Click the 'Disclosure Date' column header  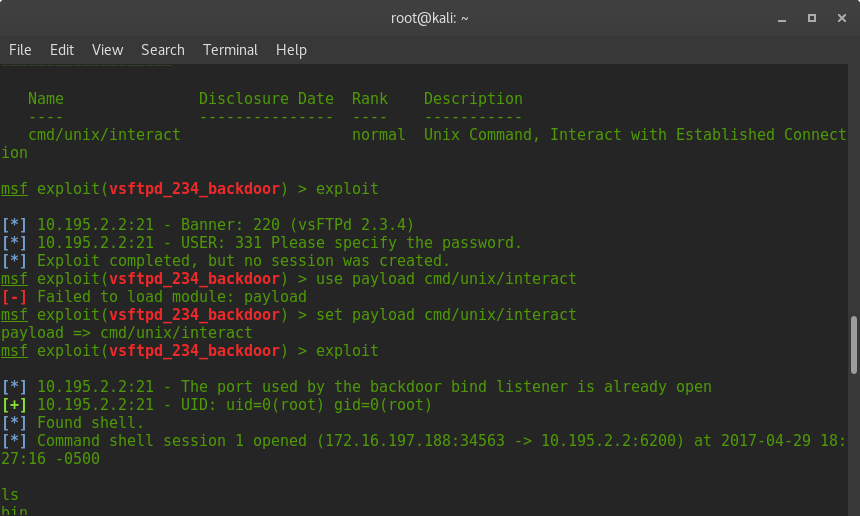point(266,99)
